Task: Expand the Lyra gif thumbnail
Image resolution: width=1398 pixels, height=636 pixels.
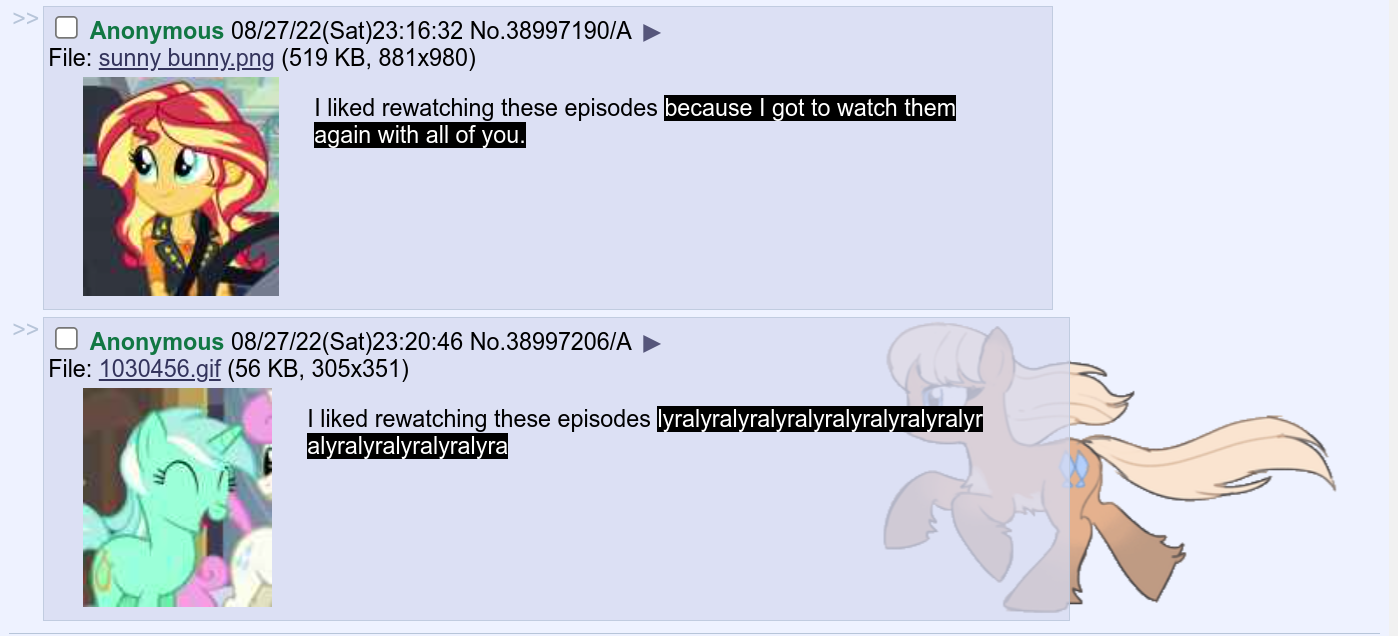Action: tap(177, 498)
